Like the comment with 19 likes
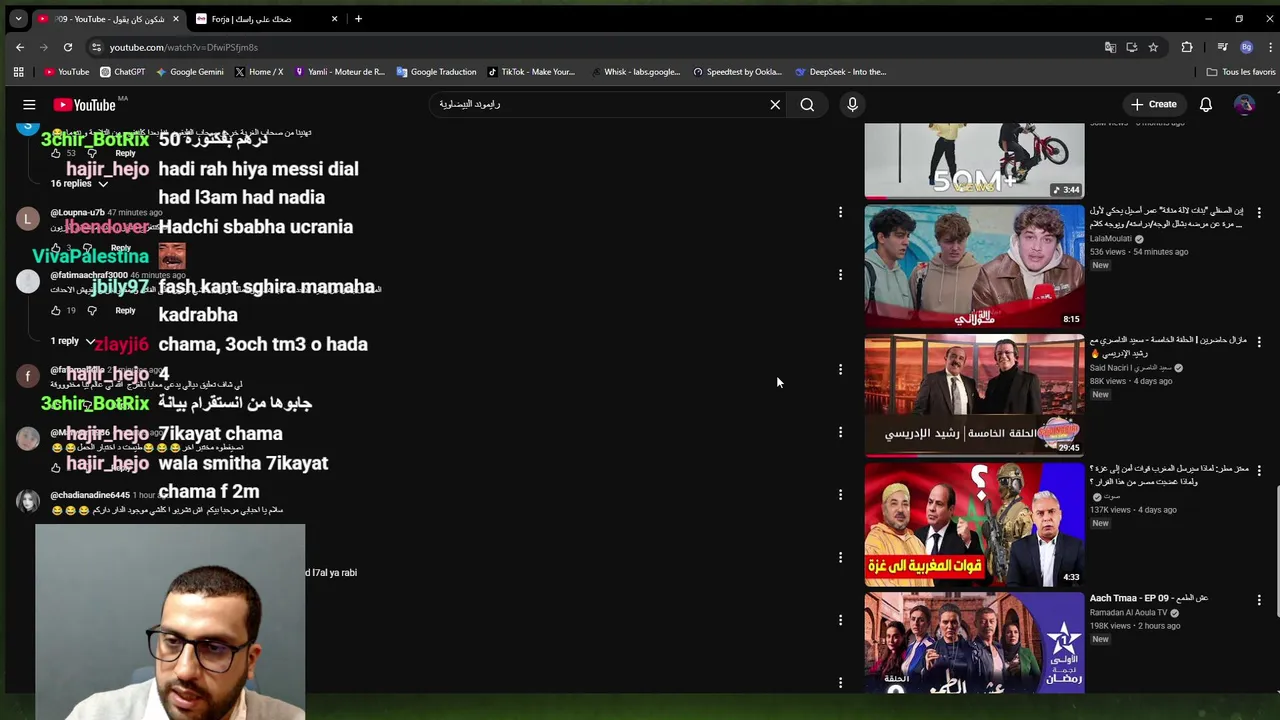Viewport: 1280px width, 720px height. (x=56, y=311)
